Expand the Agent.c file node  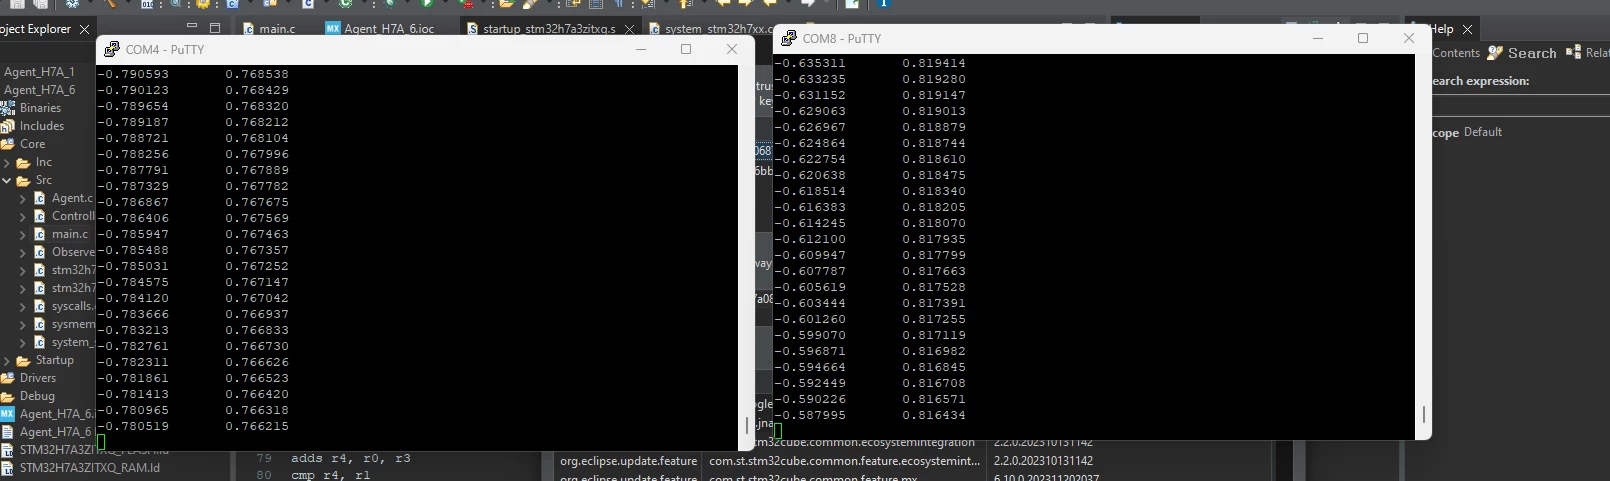[x=23, y=198]
